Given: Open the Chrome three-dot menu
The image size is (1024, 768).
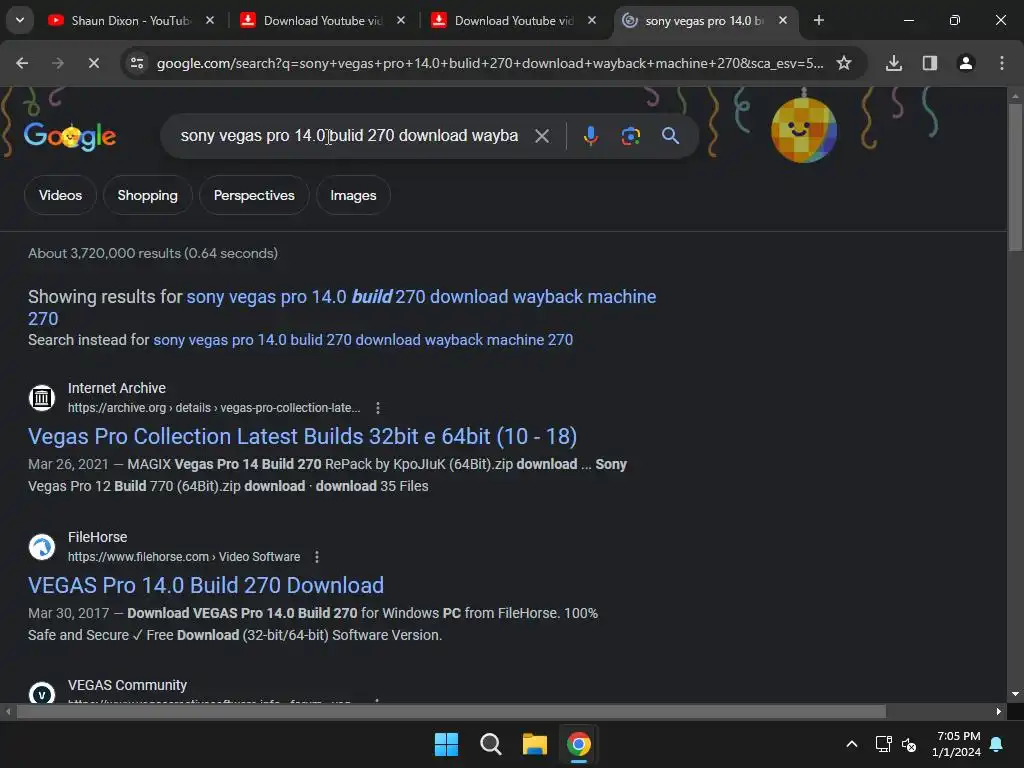Looking at the screenshot, I should 1001,63.
